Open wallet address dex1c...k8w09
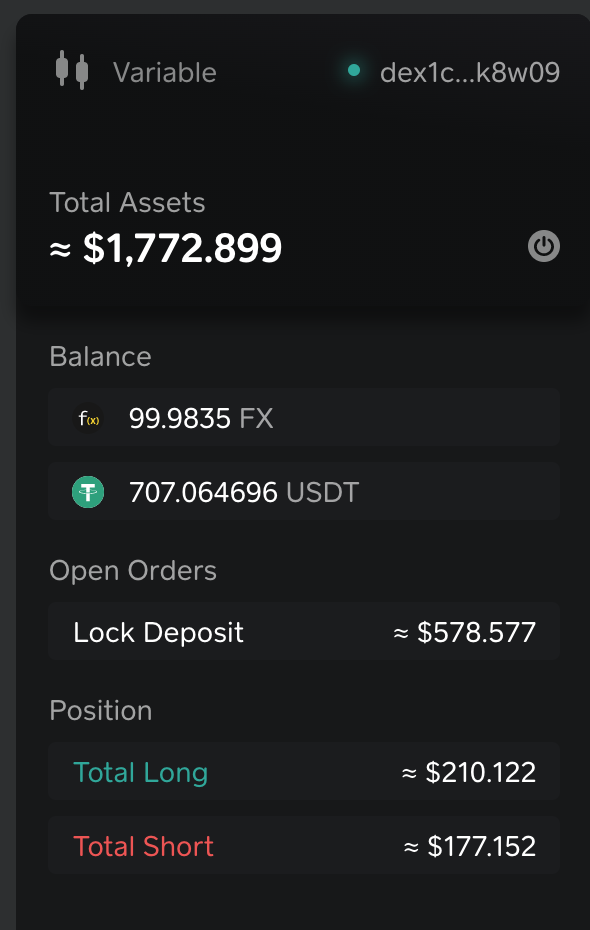The image size is (590, 930). click(x=470, y=72)
